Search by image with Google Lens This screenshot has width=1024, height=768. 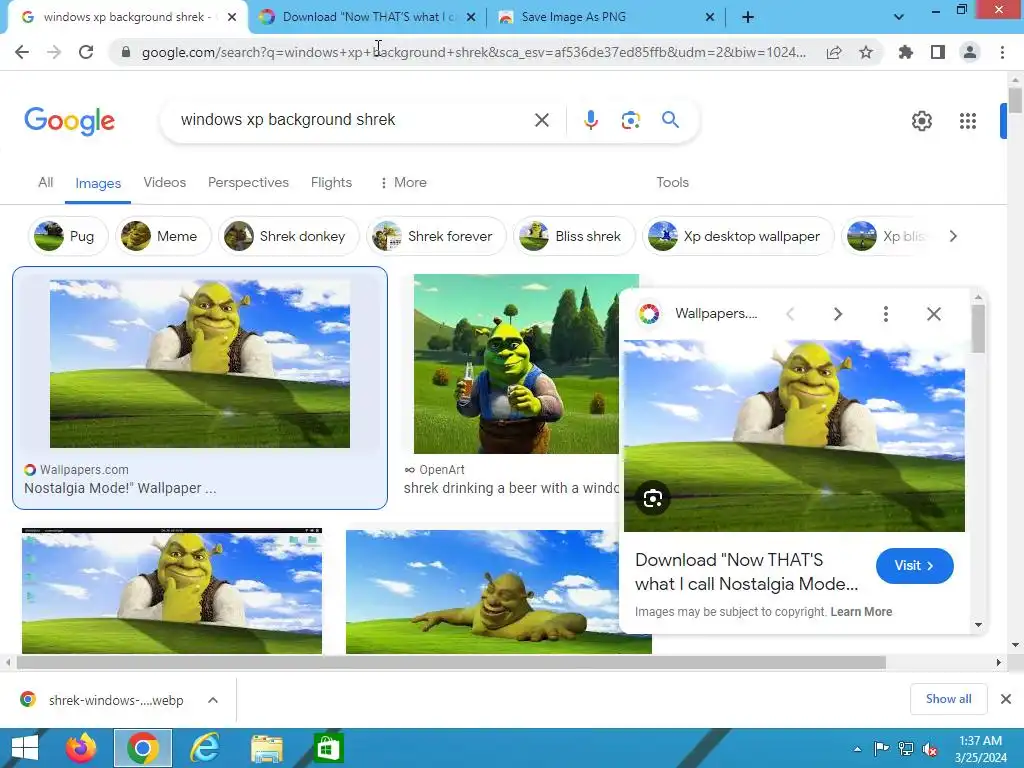(x=630, y=120)
